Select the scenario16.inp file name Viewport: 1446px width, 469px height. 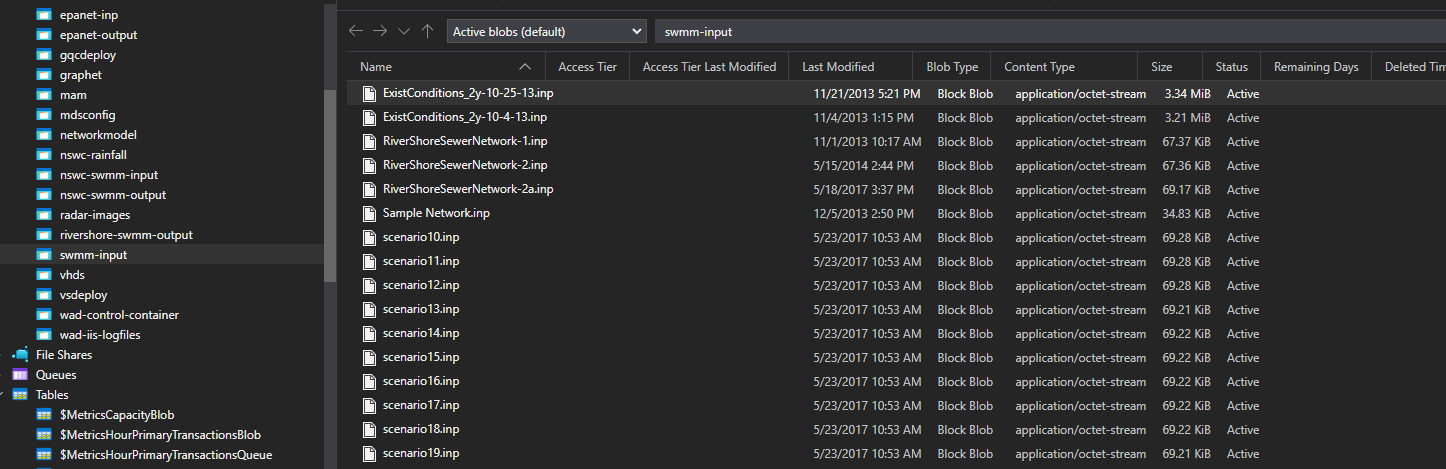[421, 381]
